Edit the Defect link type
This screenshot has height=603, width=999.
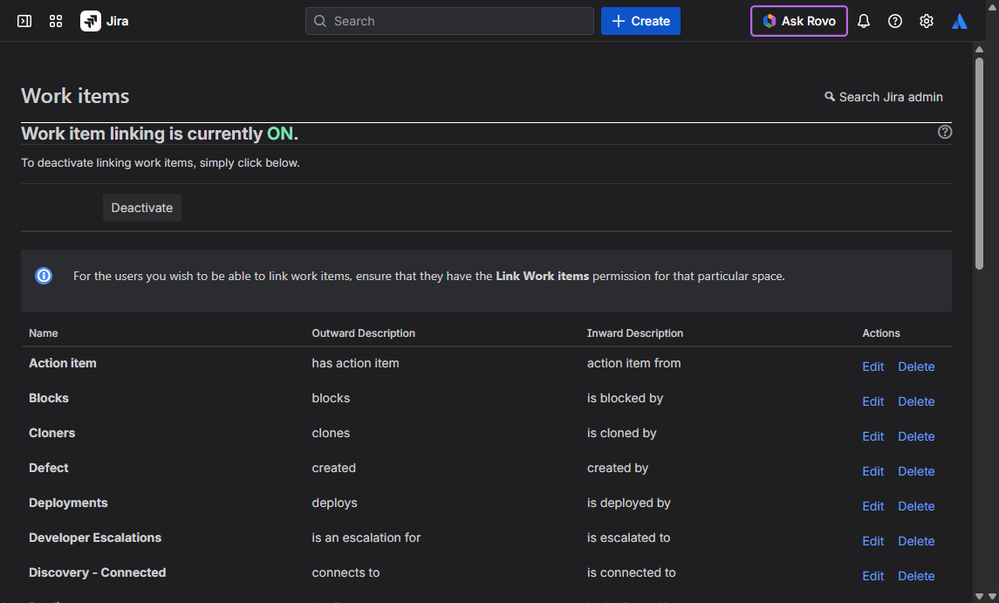873,471
